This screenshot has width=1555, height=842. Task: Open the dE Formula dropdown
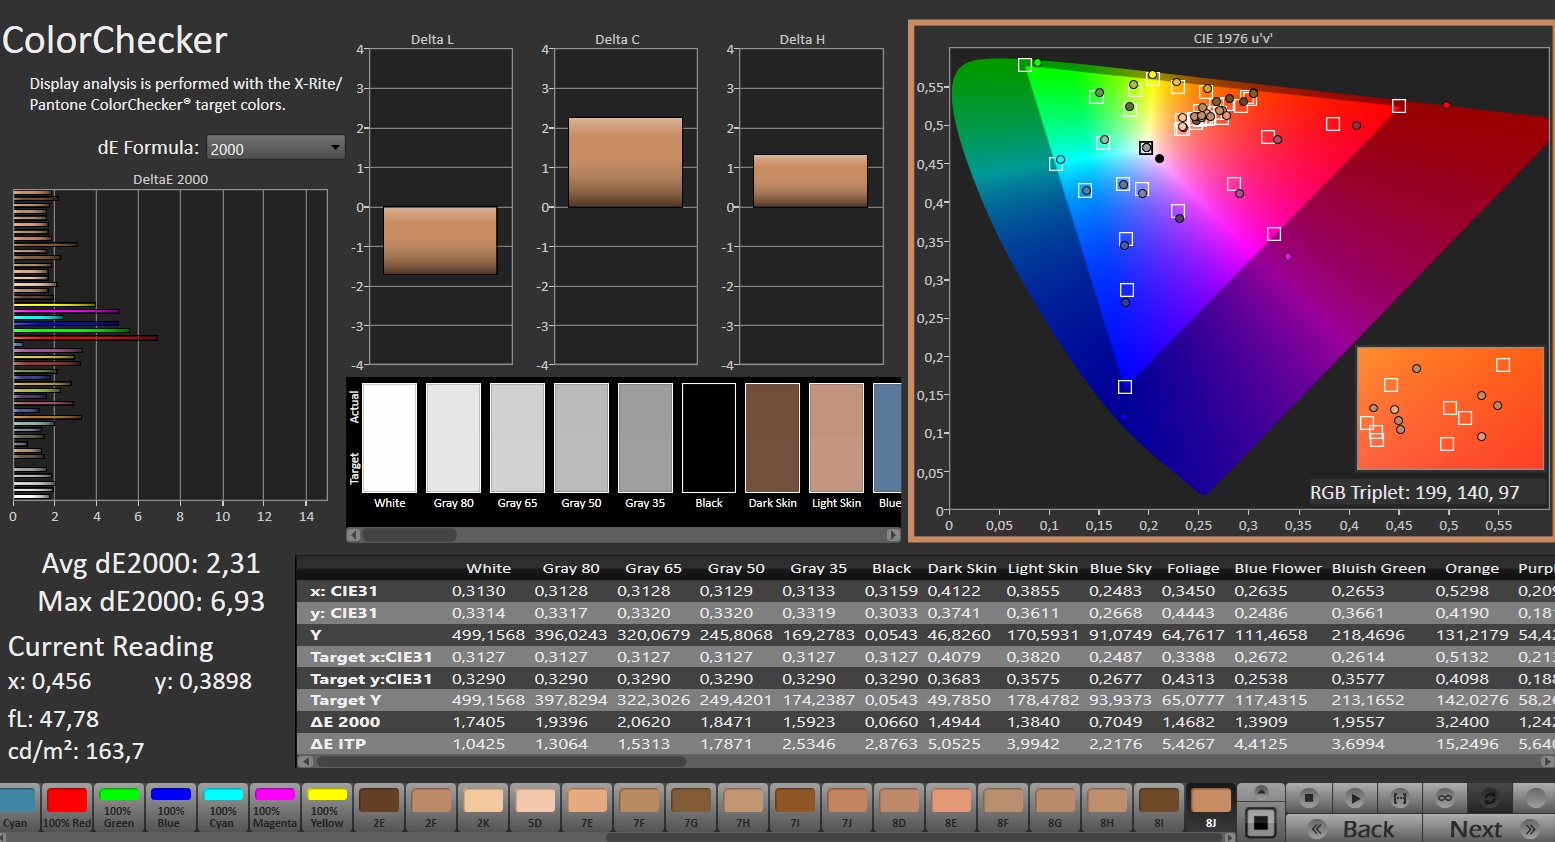[275, 148]
